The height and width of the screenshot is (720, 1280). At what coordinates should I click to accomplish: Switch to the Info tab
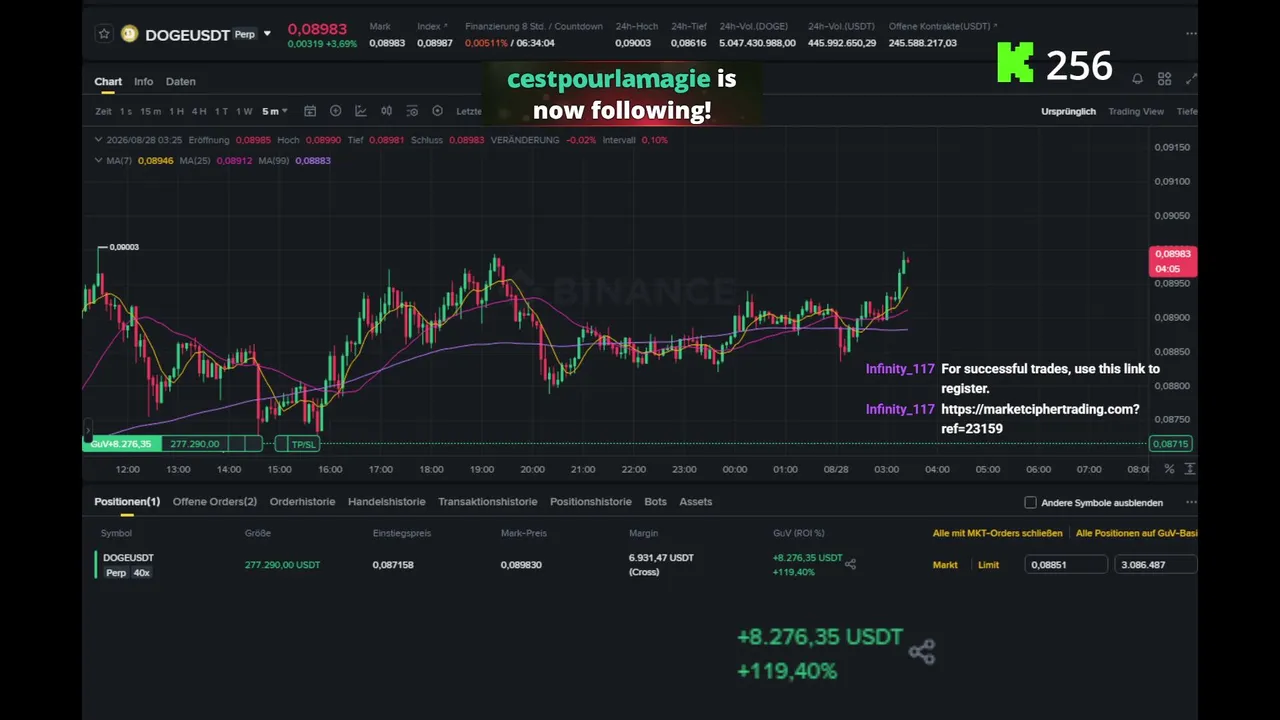(x=144, y=81)
